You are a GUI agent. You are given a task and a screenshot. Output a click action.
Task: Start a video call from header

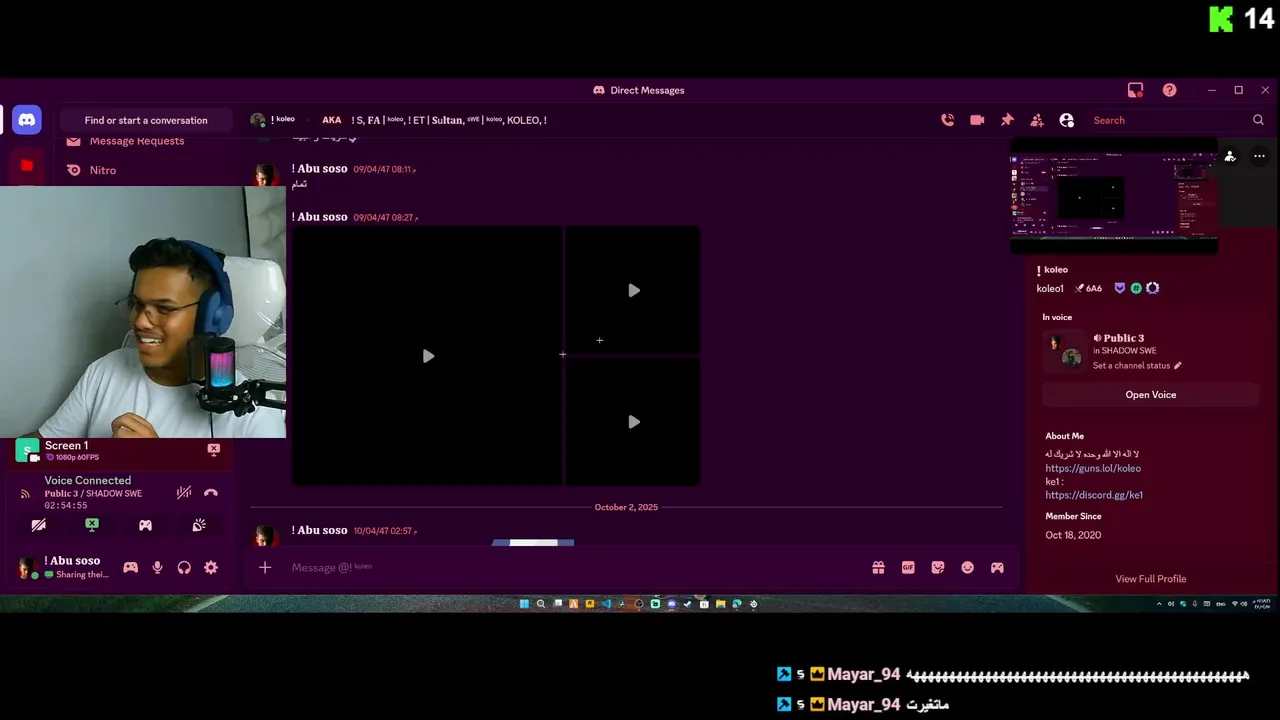pyautogui.click(x=977, y=120)
